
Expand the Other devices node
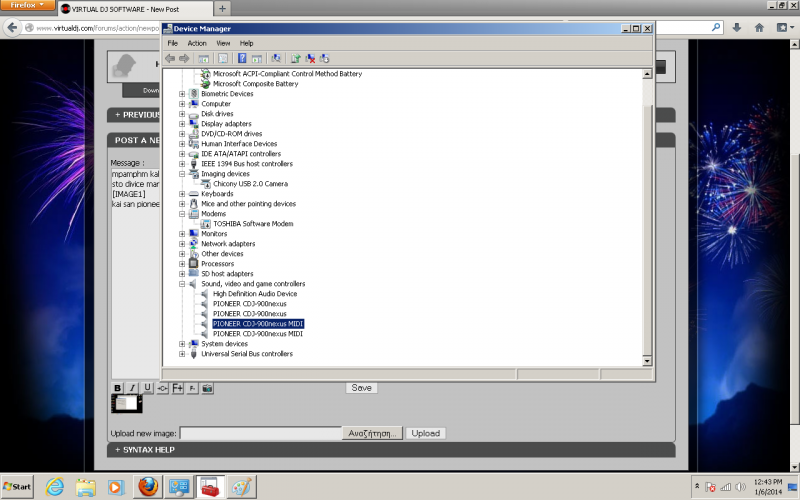click(182, 254)
